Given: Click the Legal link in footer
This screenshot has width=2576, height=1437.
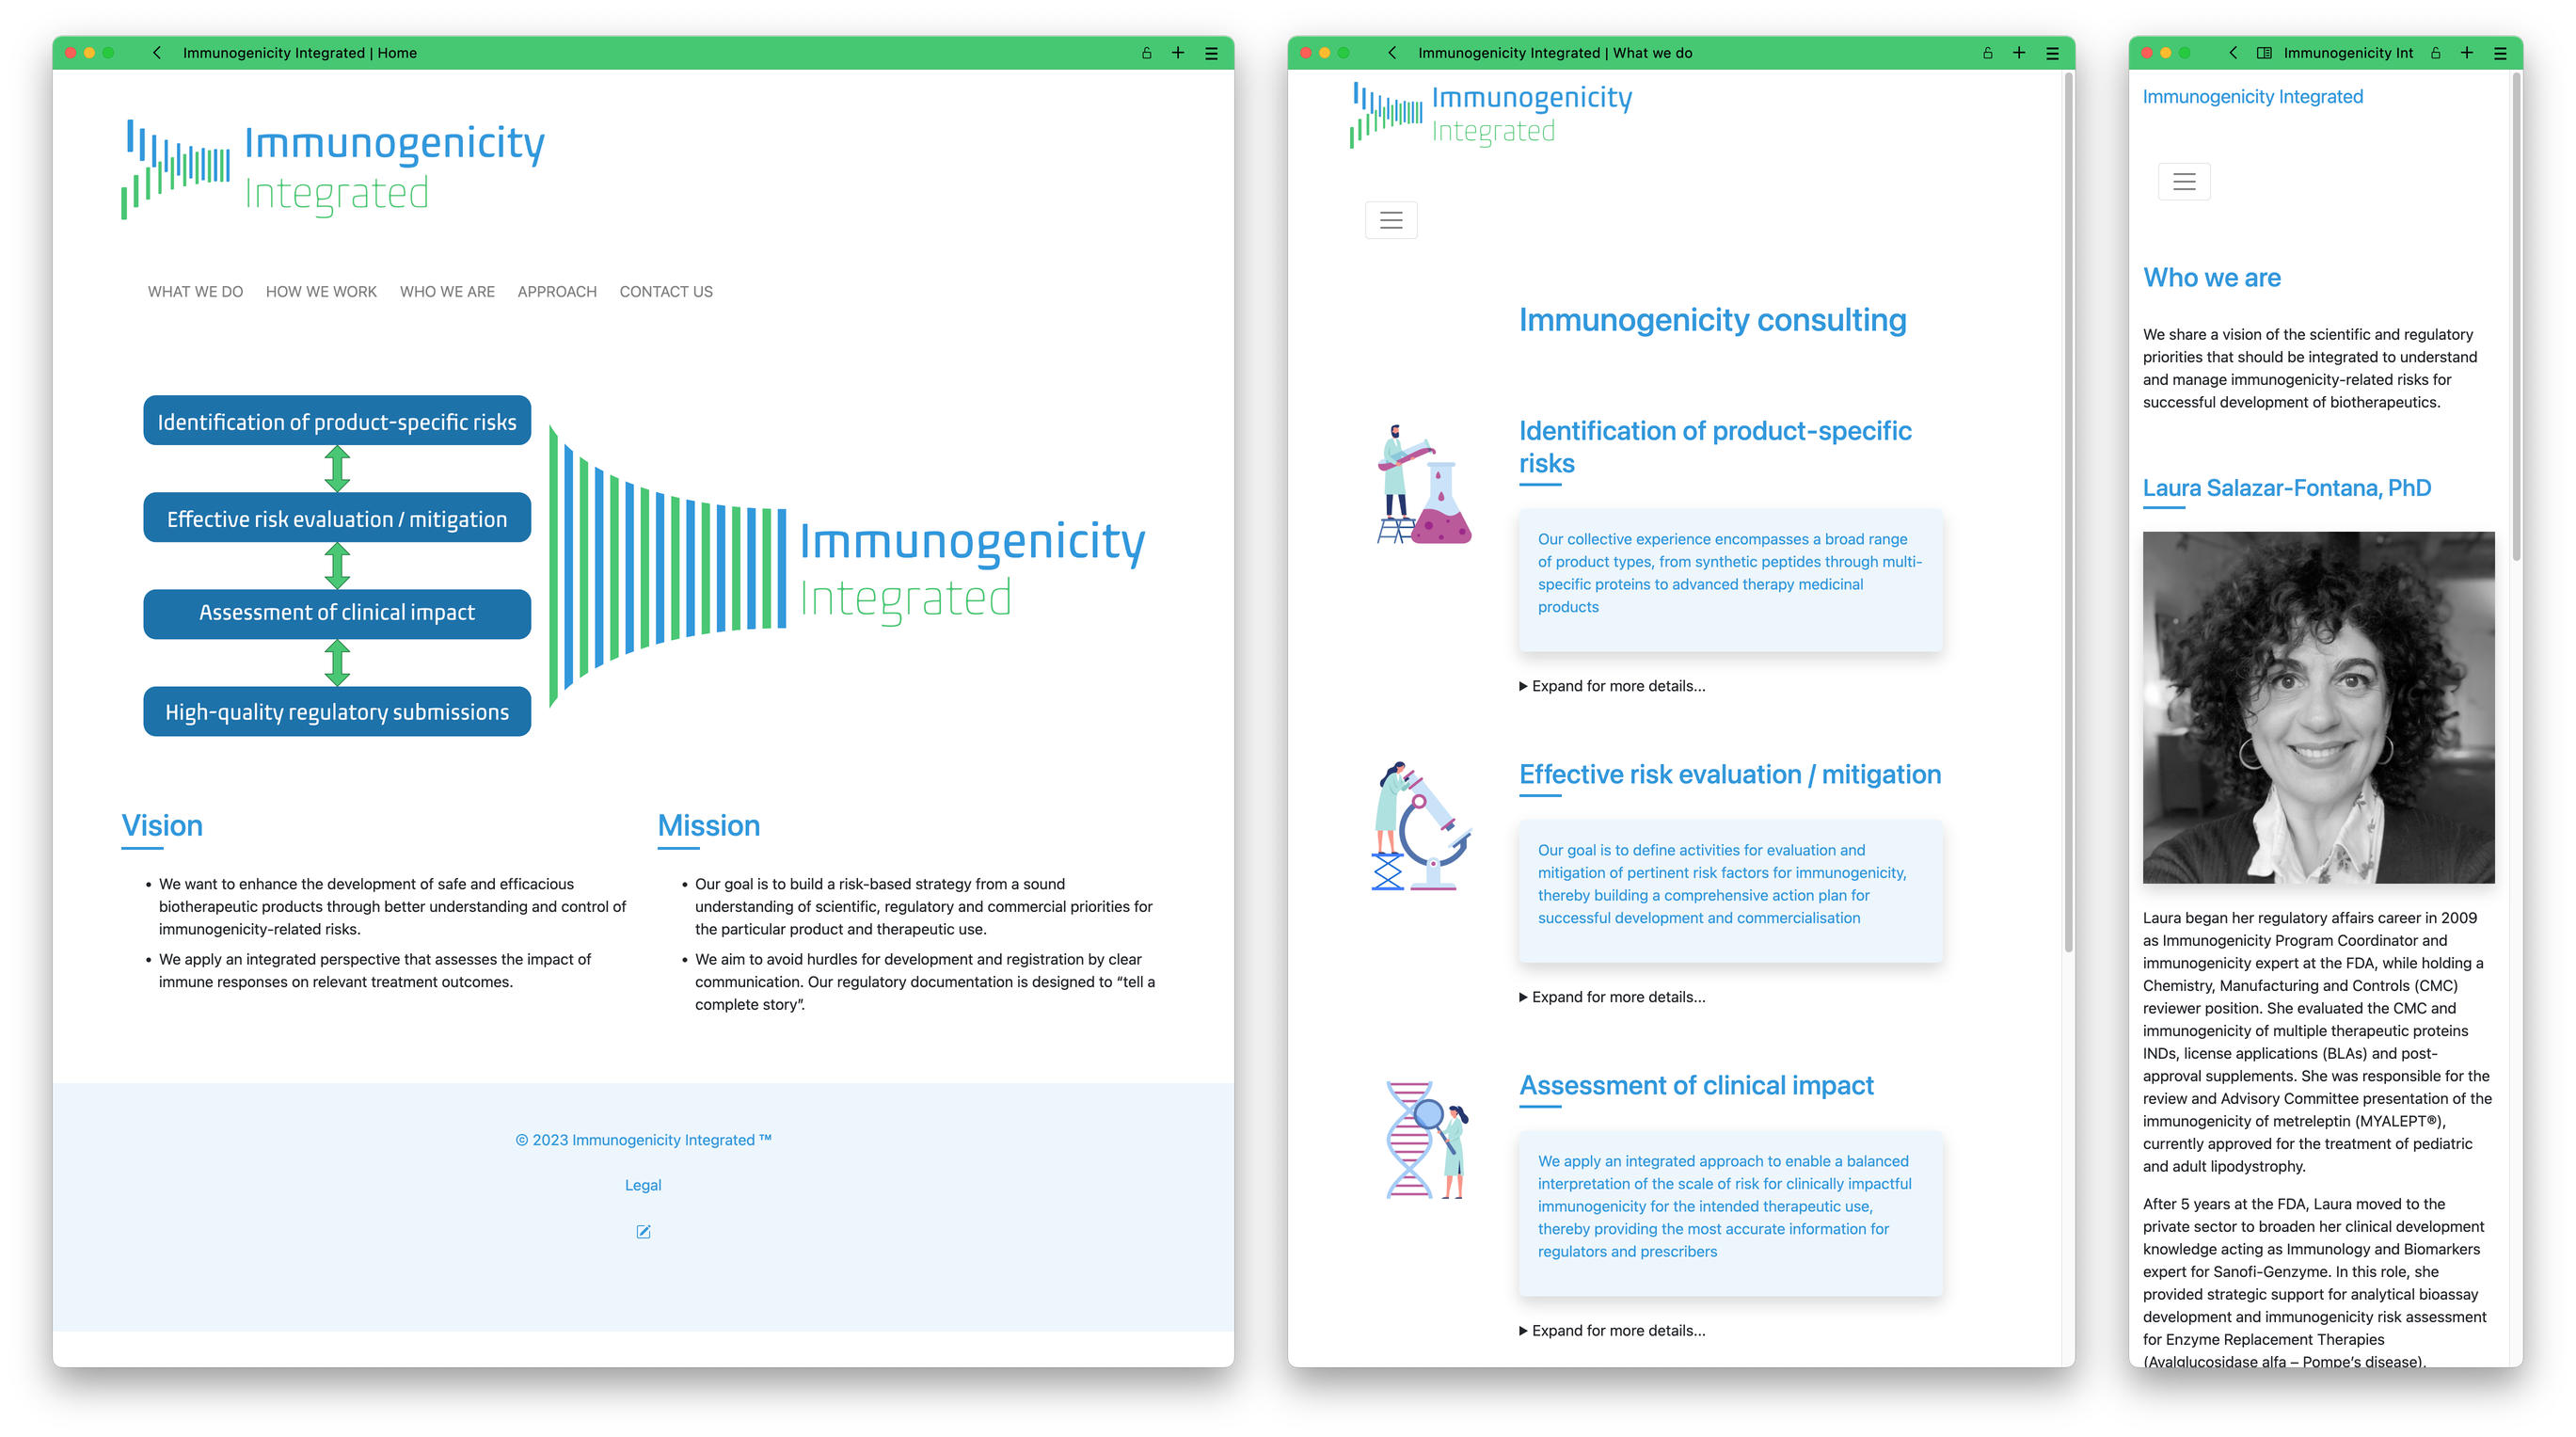Looking at the screenshot, I should point(641,1184).
